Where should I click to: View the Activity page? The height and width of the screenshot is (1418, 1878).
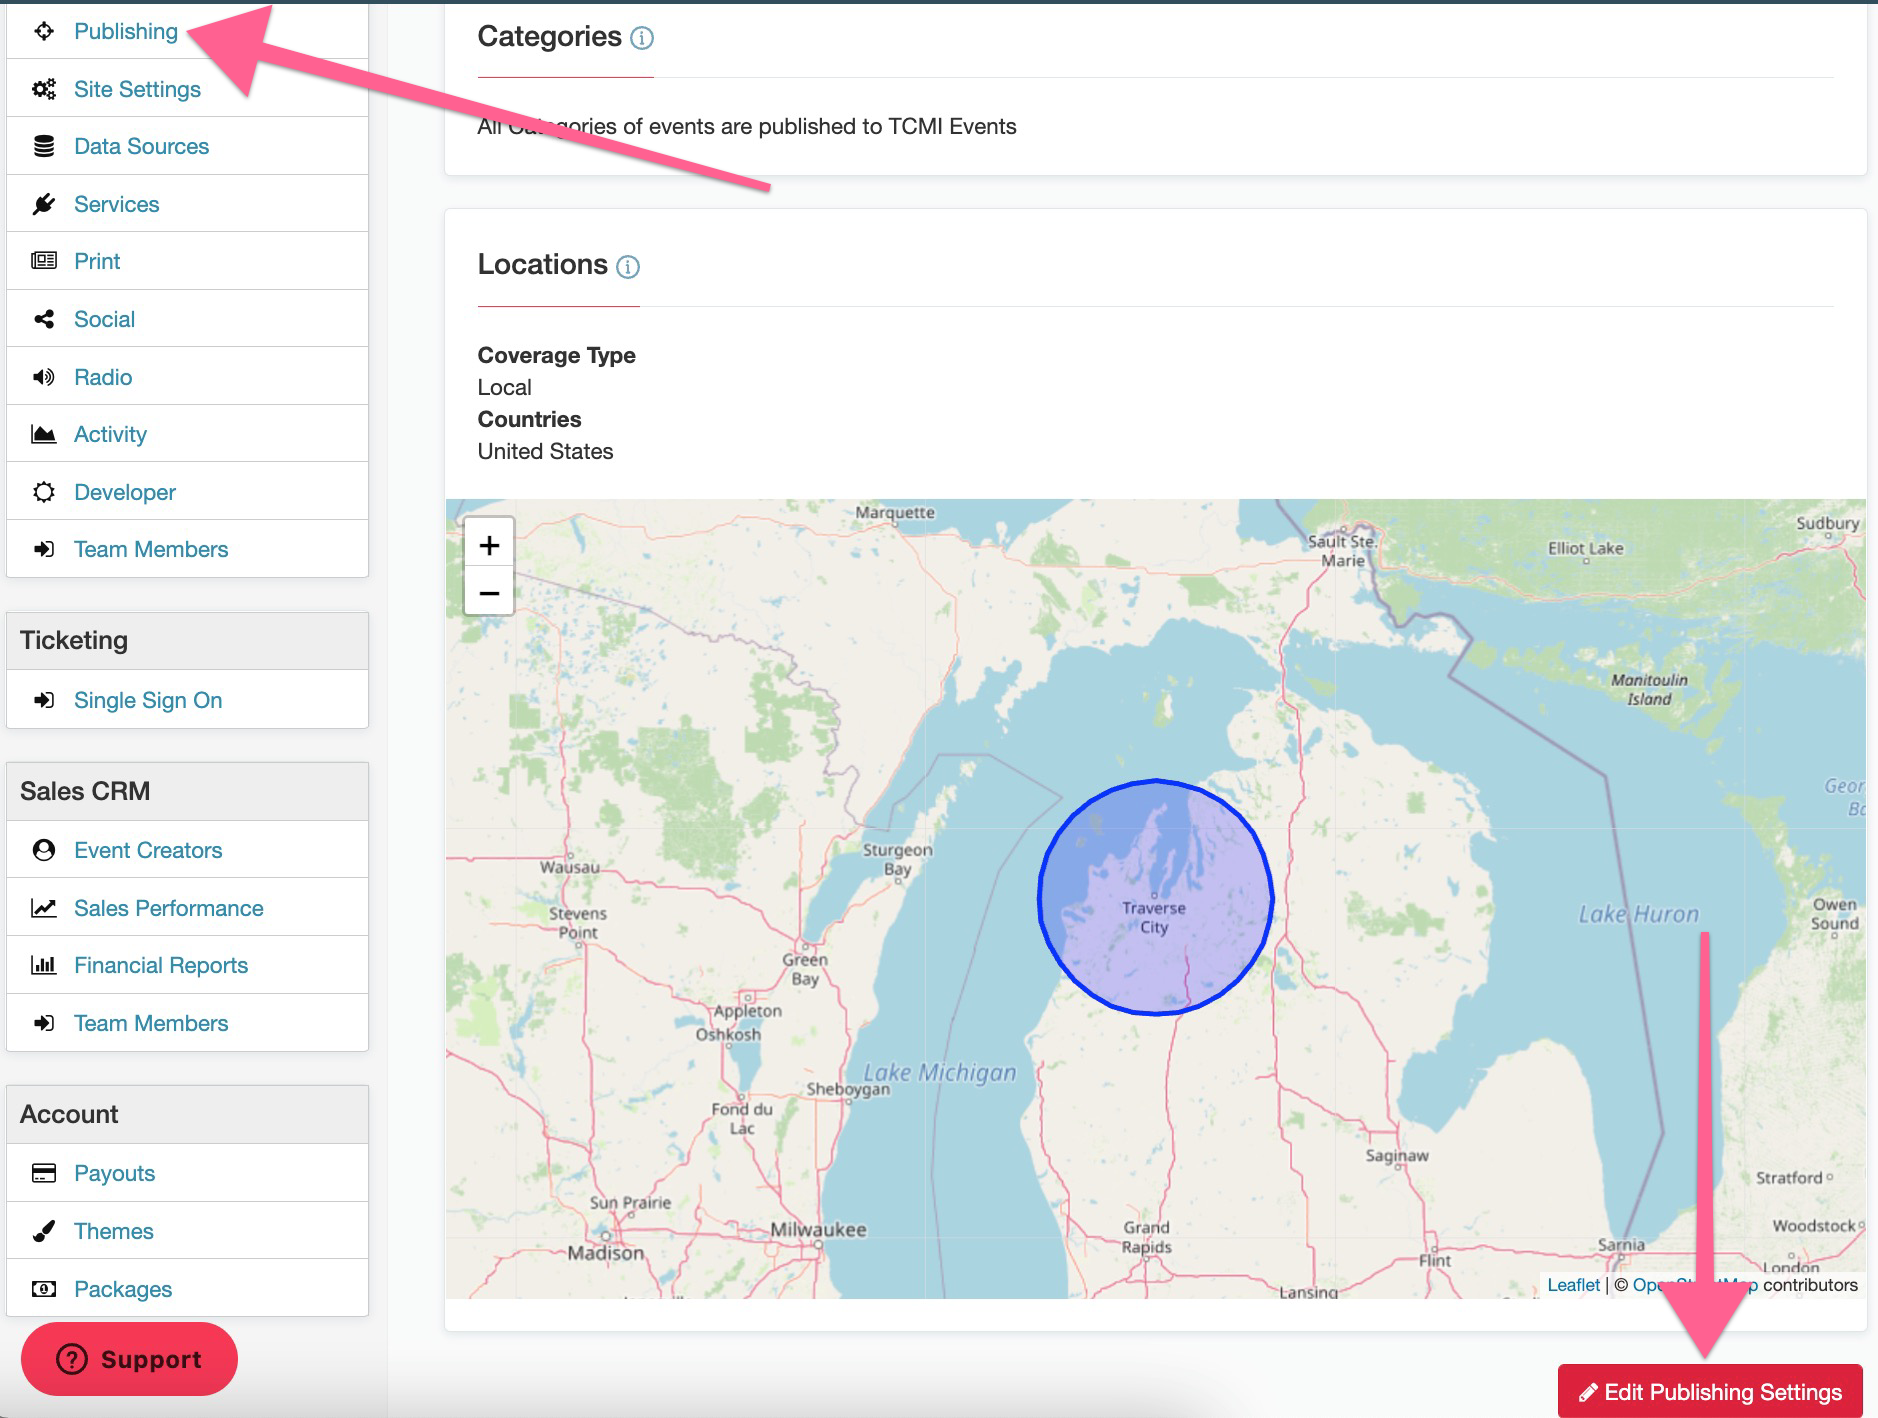(110, 434)
